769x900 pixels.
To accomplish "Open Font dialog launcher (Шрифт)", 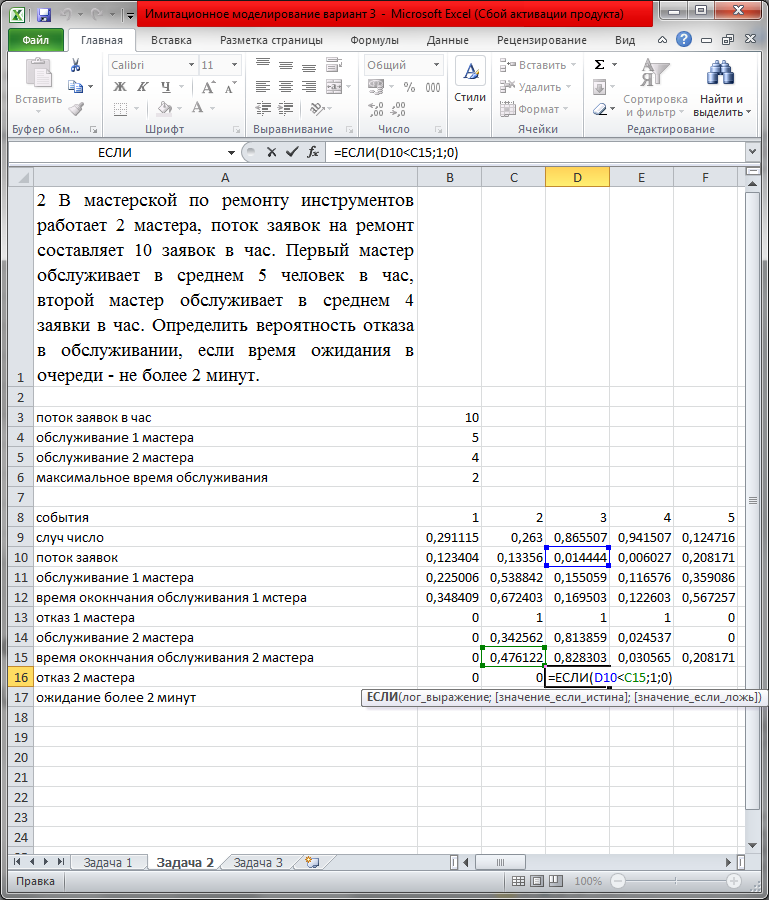I will 236,130.
